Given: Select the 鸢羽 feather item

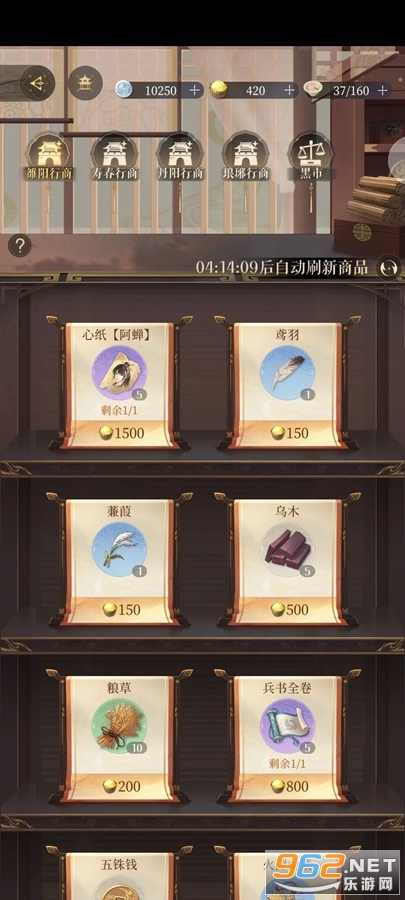Looking at the screenshot, I should tap(287, 382).
